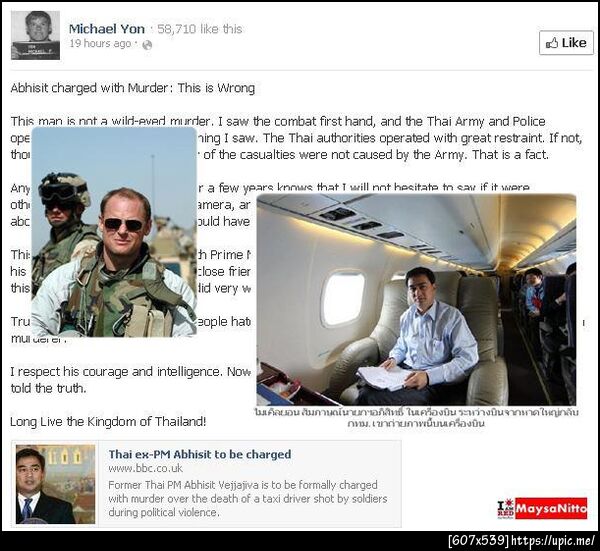Click the airplane cabin photo
The height and width of the screenshot is (551, 600).
[416, 300]
